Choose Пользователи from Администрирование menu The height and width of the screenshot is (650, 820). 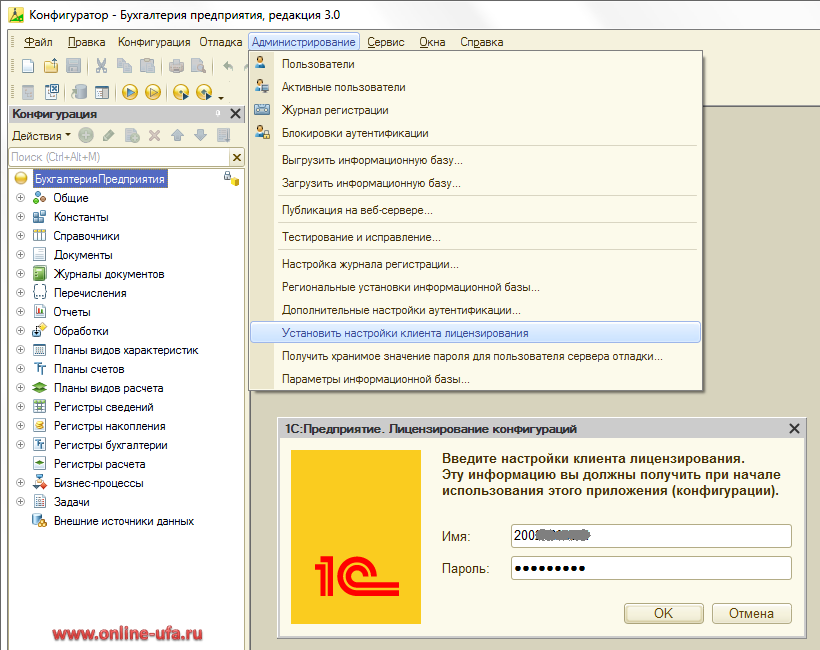click(x=475, y=64)
